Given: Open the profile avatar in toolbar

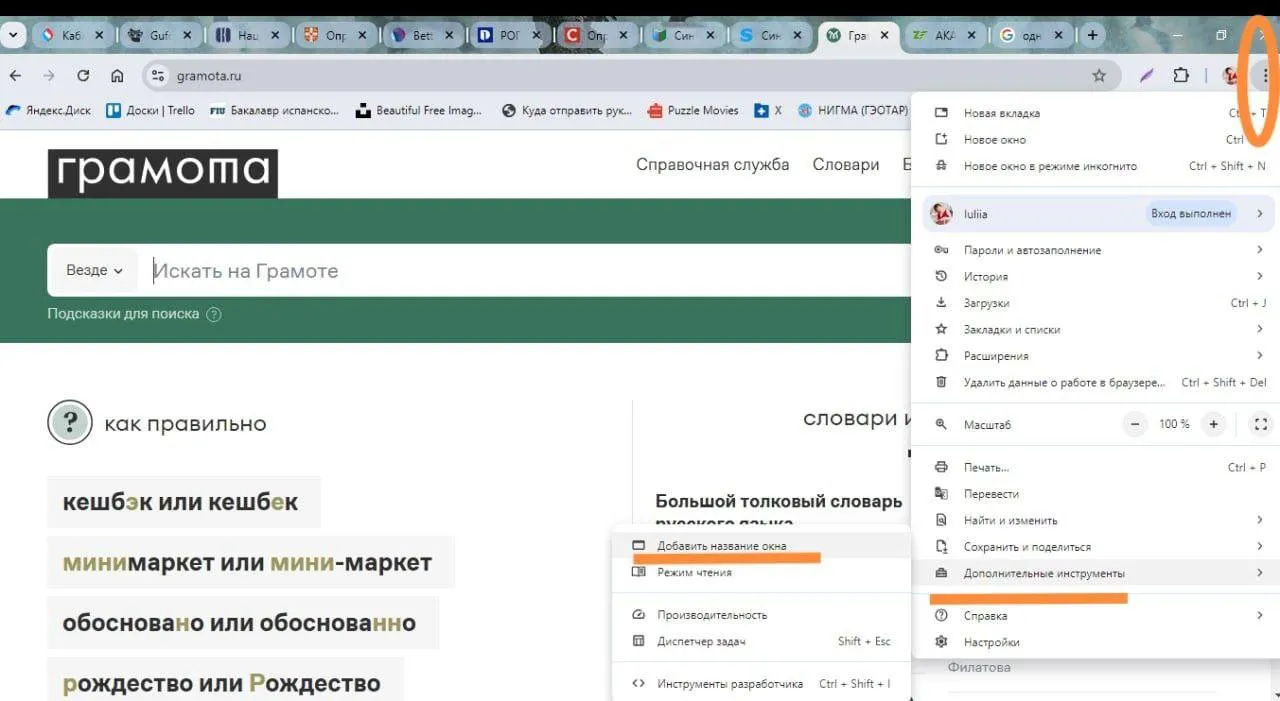Looking at the screenshot, I should tap(1231, 75).
